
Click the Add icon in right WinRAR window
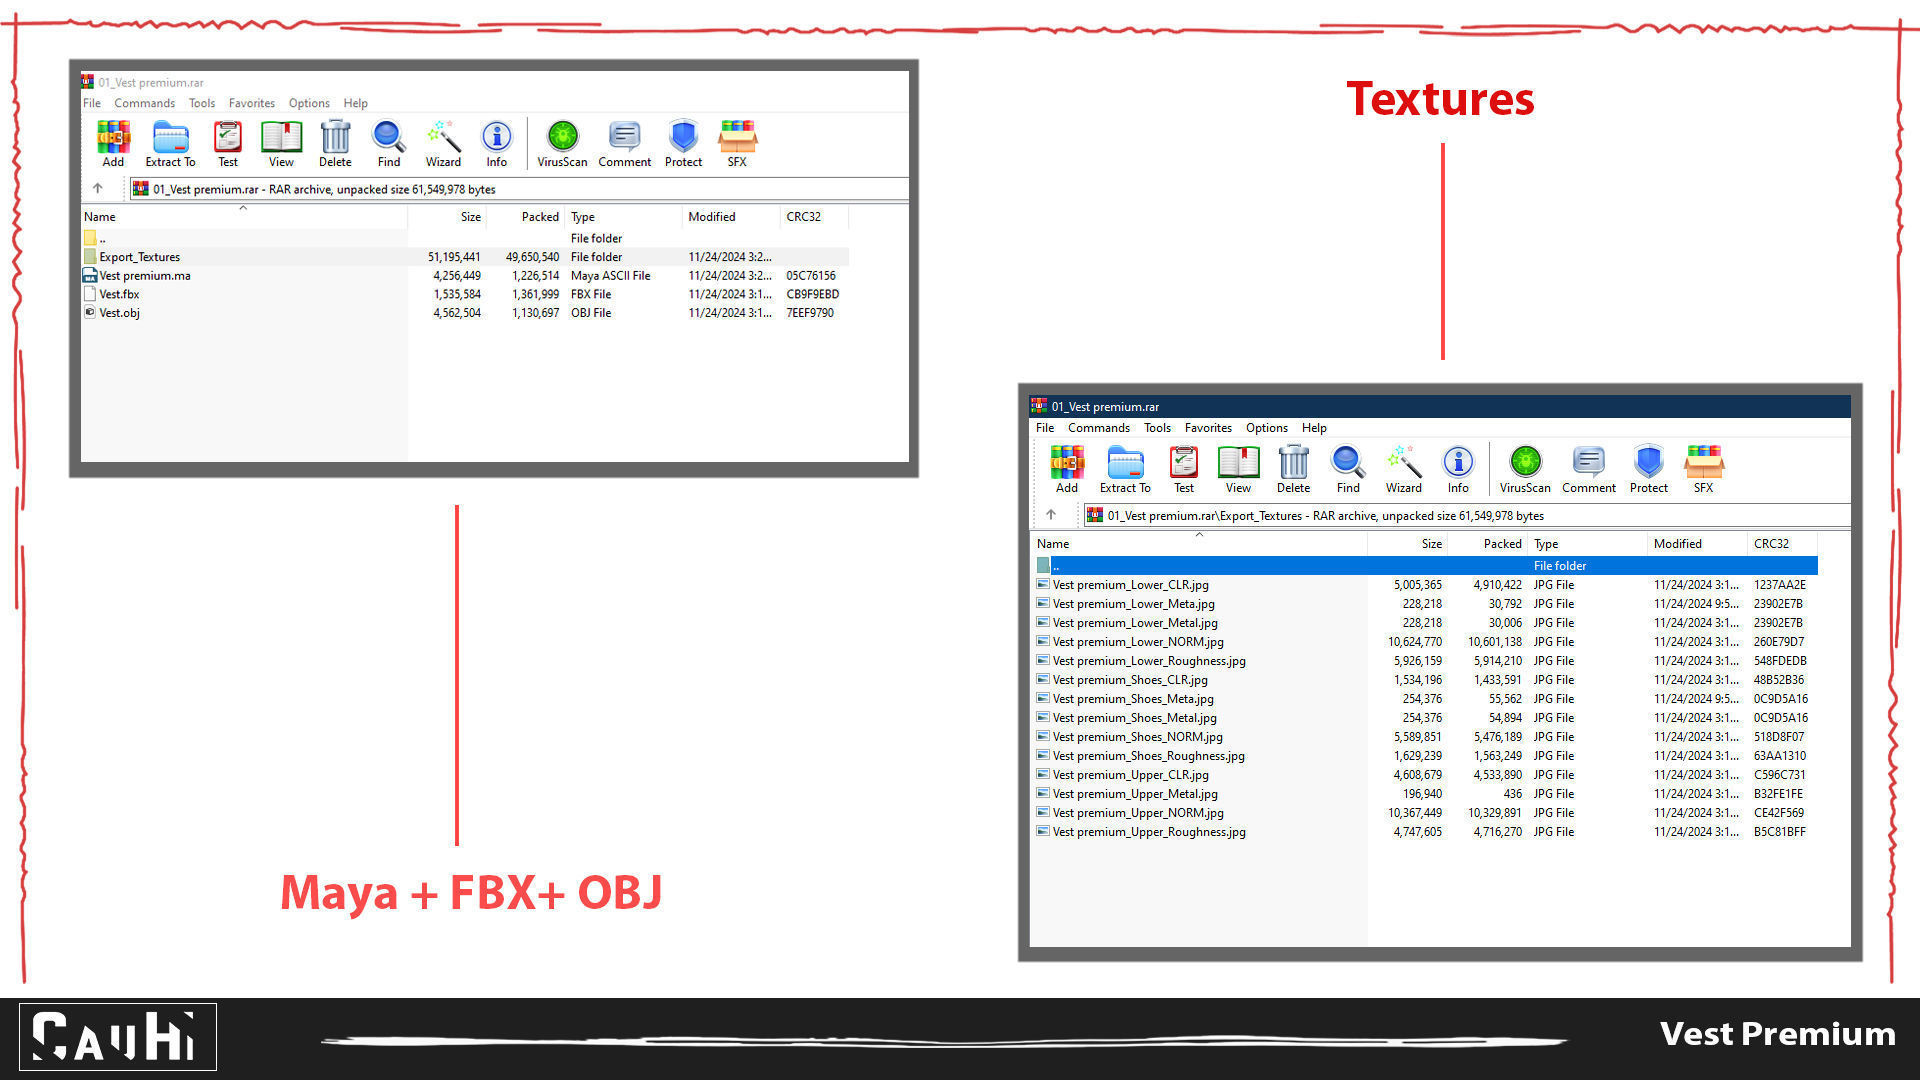pos(1066,468)
